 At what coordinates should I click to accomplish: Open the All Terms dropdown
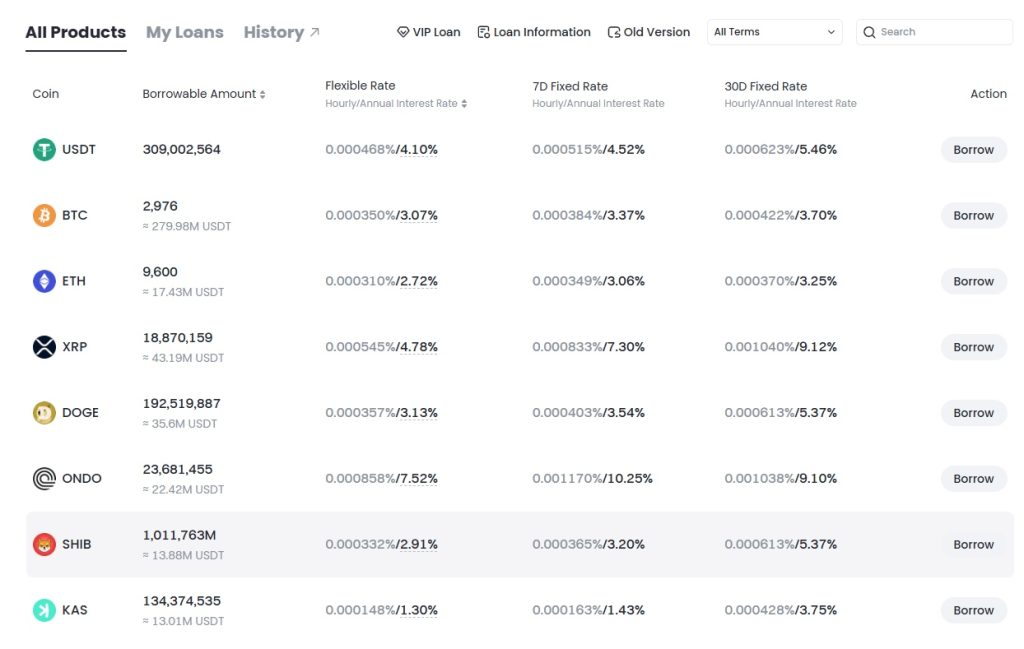(775, 31)
